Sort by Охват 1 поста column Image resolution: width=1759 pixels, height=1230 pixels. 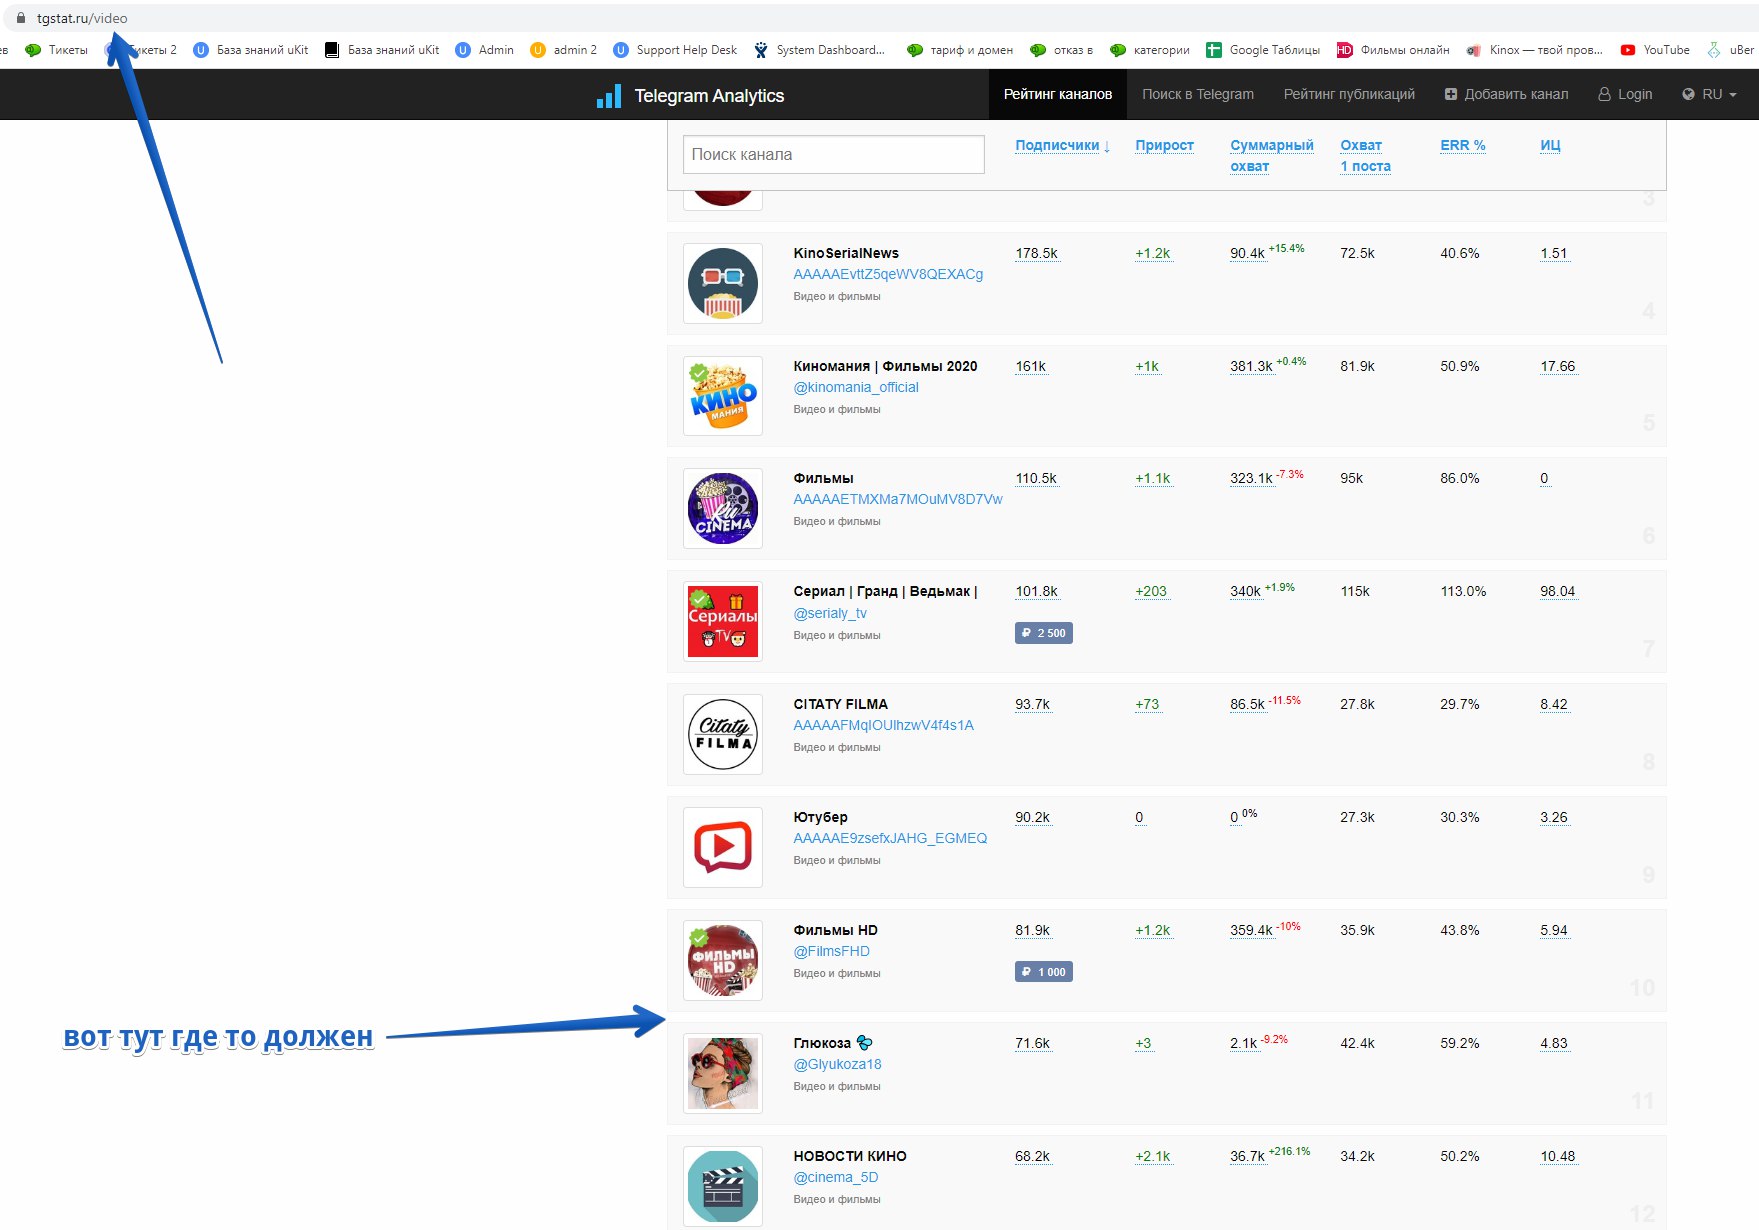1365,155
